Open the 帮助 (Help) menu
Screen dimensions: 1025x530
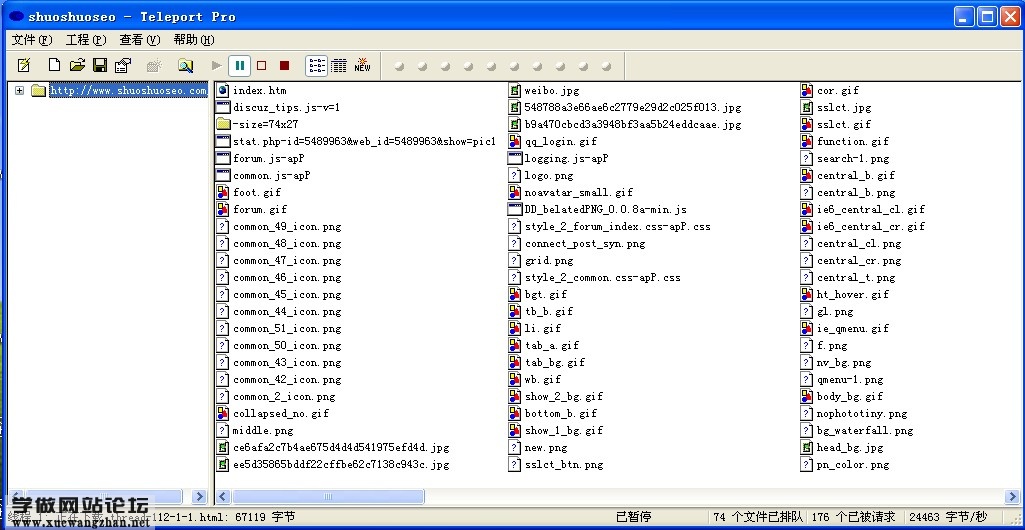click(193, 40)
